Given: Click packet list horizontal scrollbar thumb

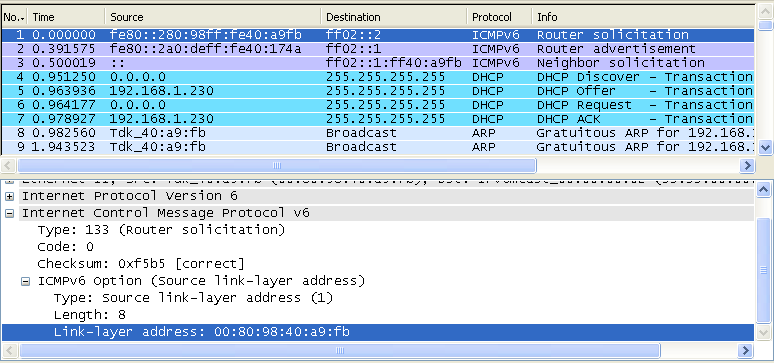Looking at the screenshot, I should (276, 165).
